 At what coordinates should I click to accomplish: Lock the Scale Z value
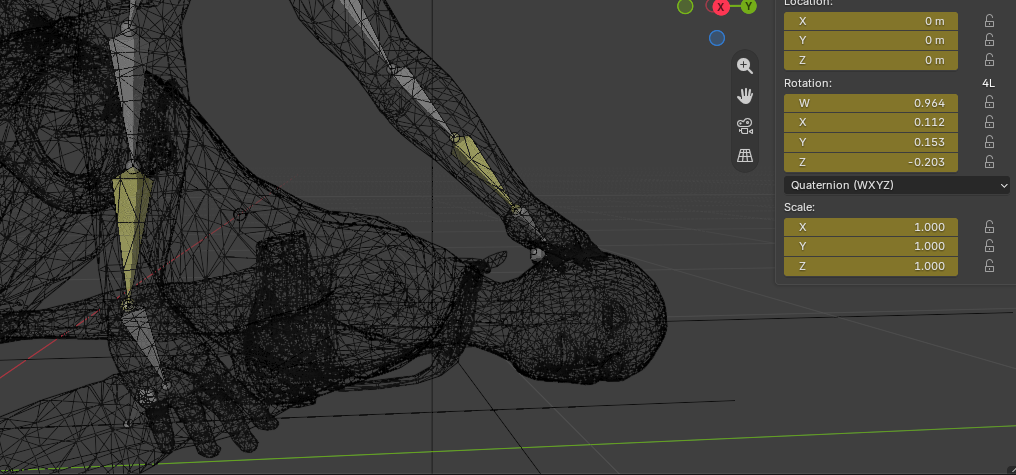pyautogui.click(x=989, y=266)
